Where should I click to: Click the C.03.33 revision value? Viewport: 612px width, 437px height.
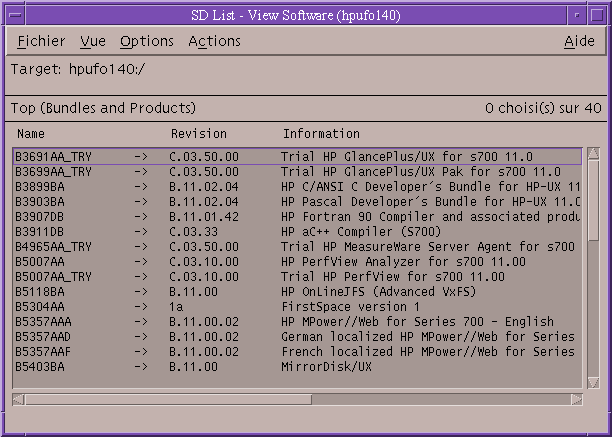(x=193, y=232)
